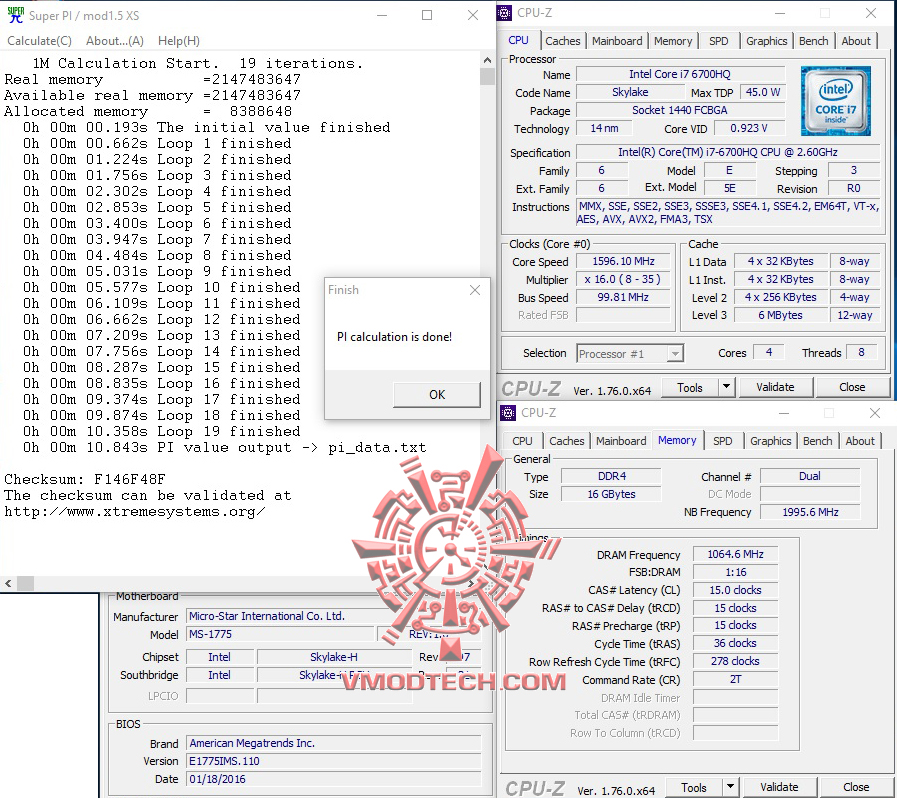
Task: Click Tools button in upper CPU-Z window
Action: 689,388
